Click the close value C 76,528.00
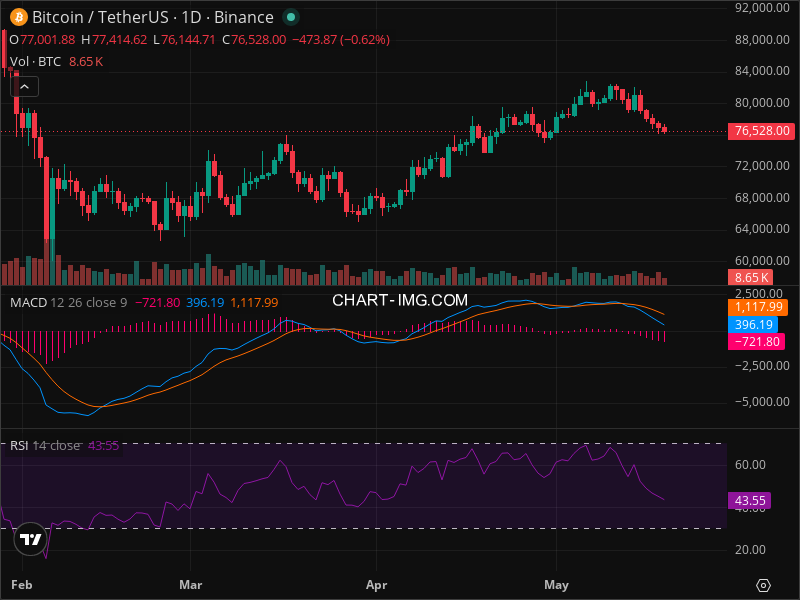 (x=254, y=40)
